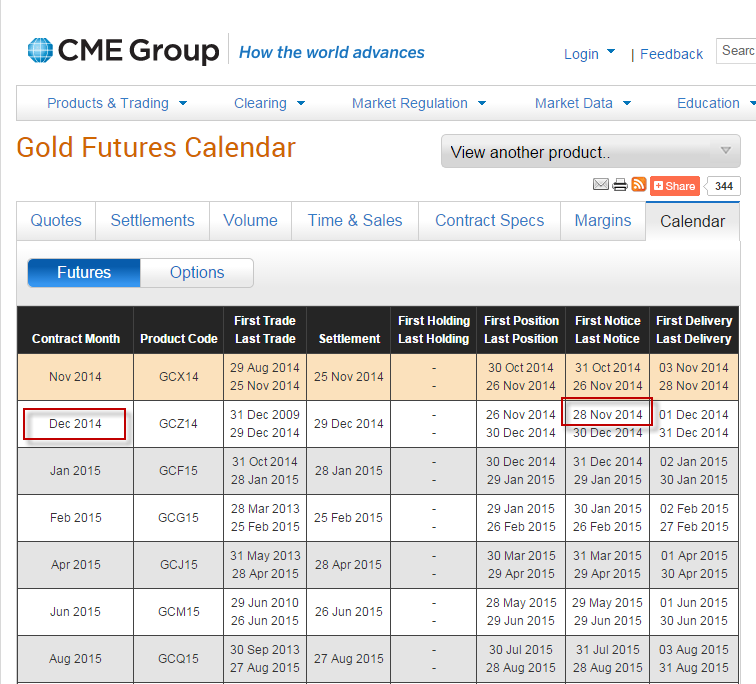
Task: Open the Margins tab
Action: [x=603, y=221]
